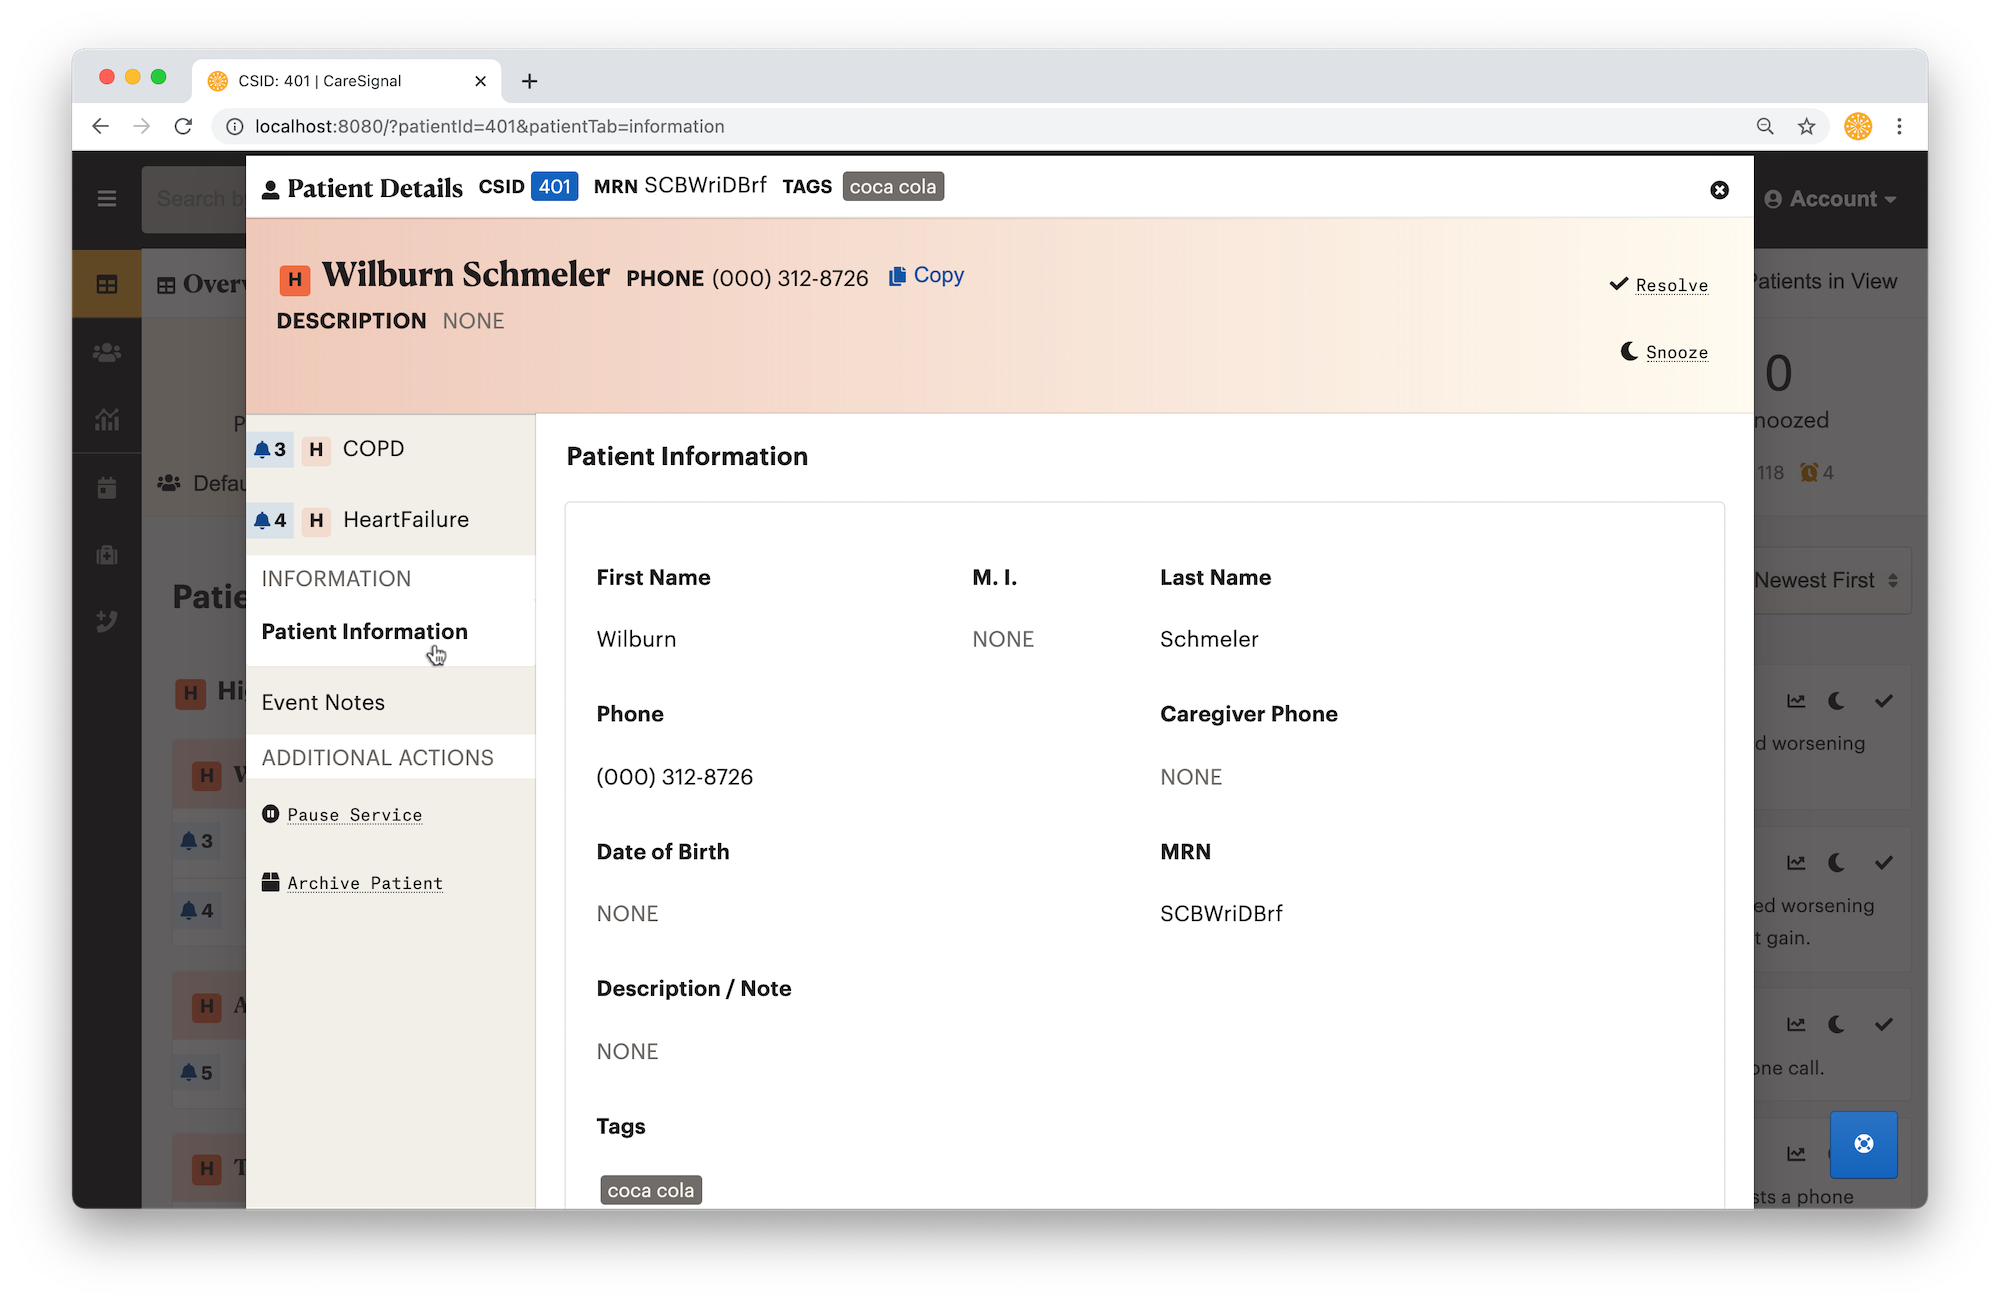Click the browser back arrow

pos(100,126)
